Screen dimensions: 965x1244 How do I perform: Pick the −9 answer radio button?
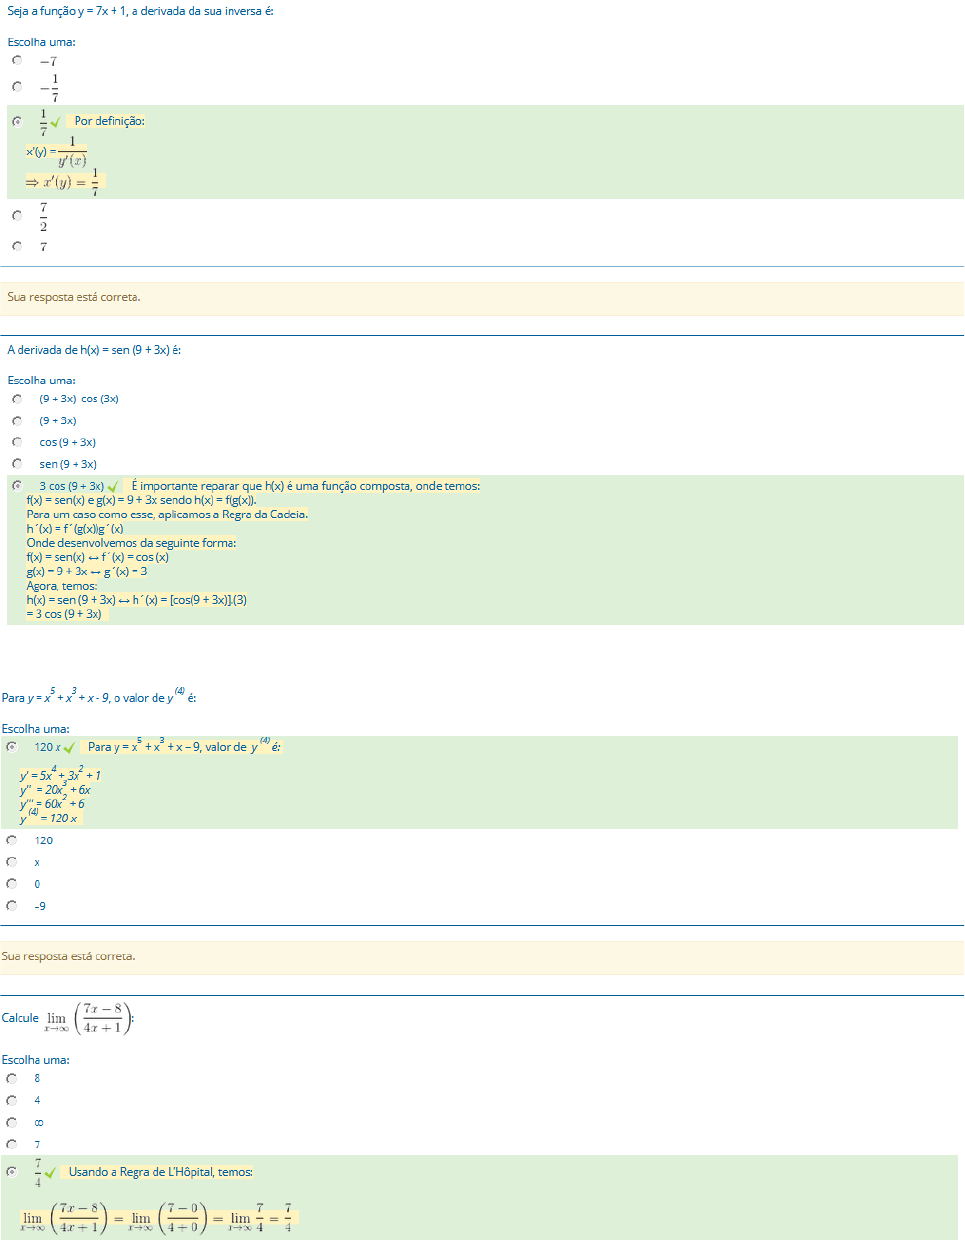tap(12, 906)
